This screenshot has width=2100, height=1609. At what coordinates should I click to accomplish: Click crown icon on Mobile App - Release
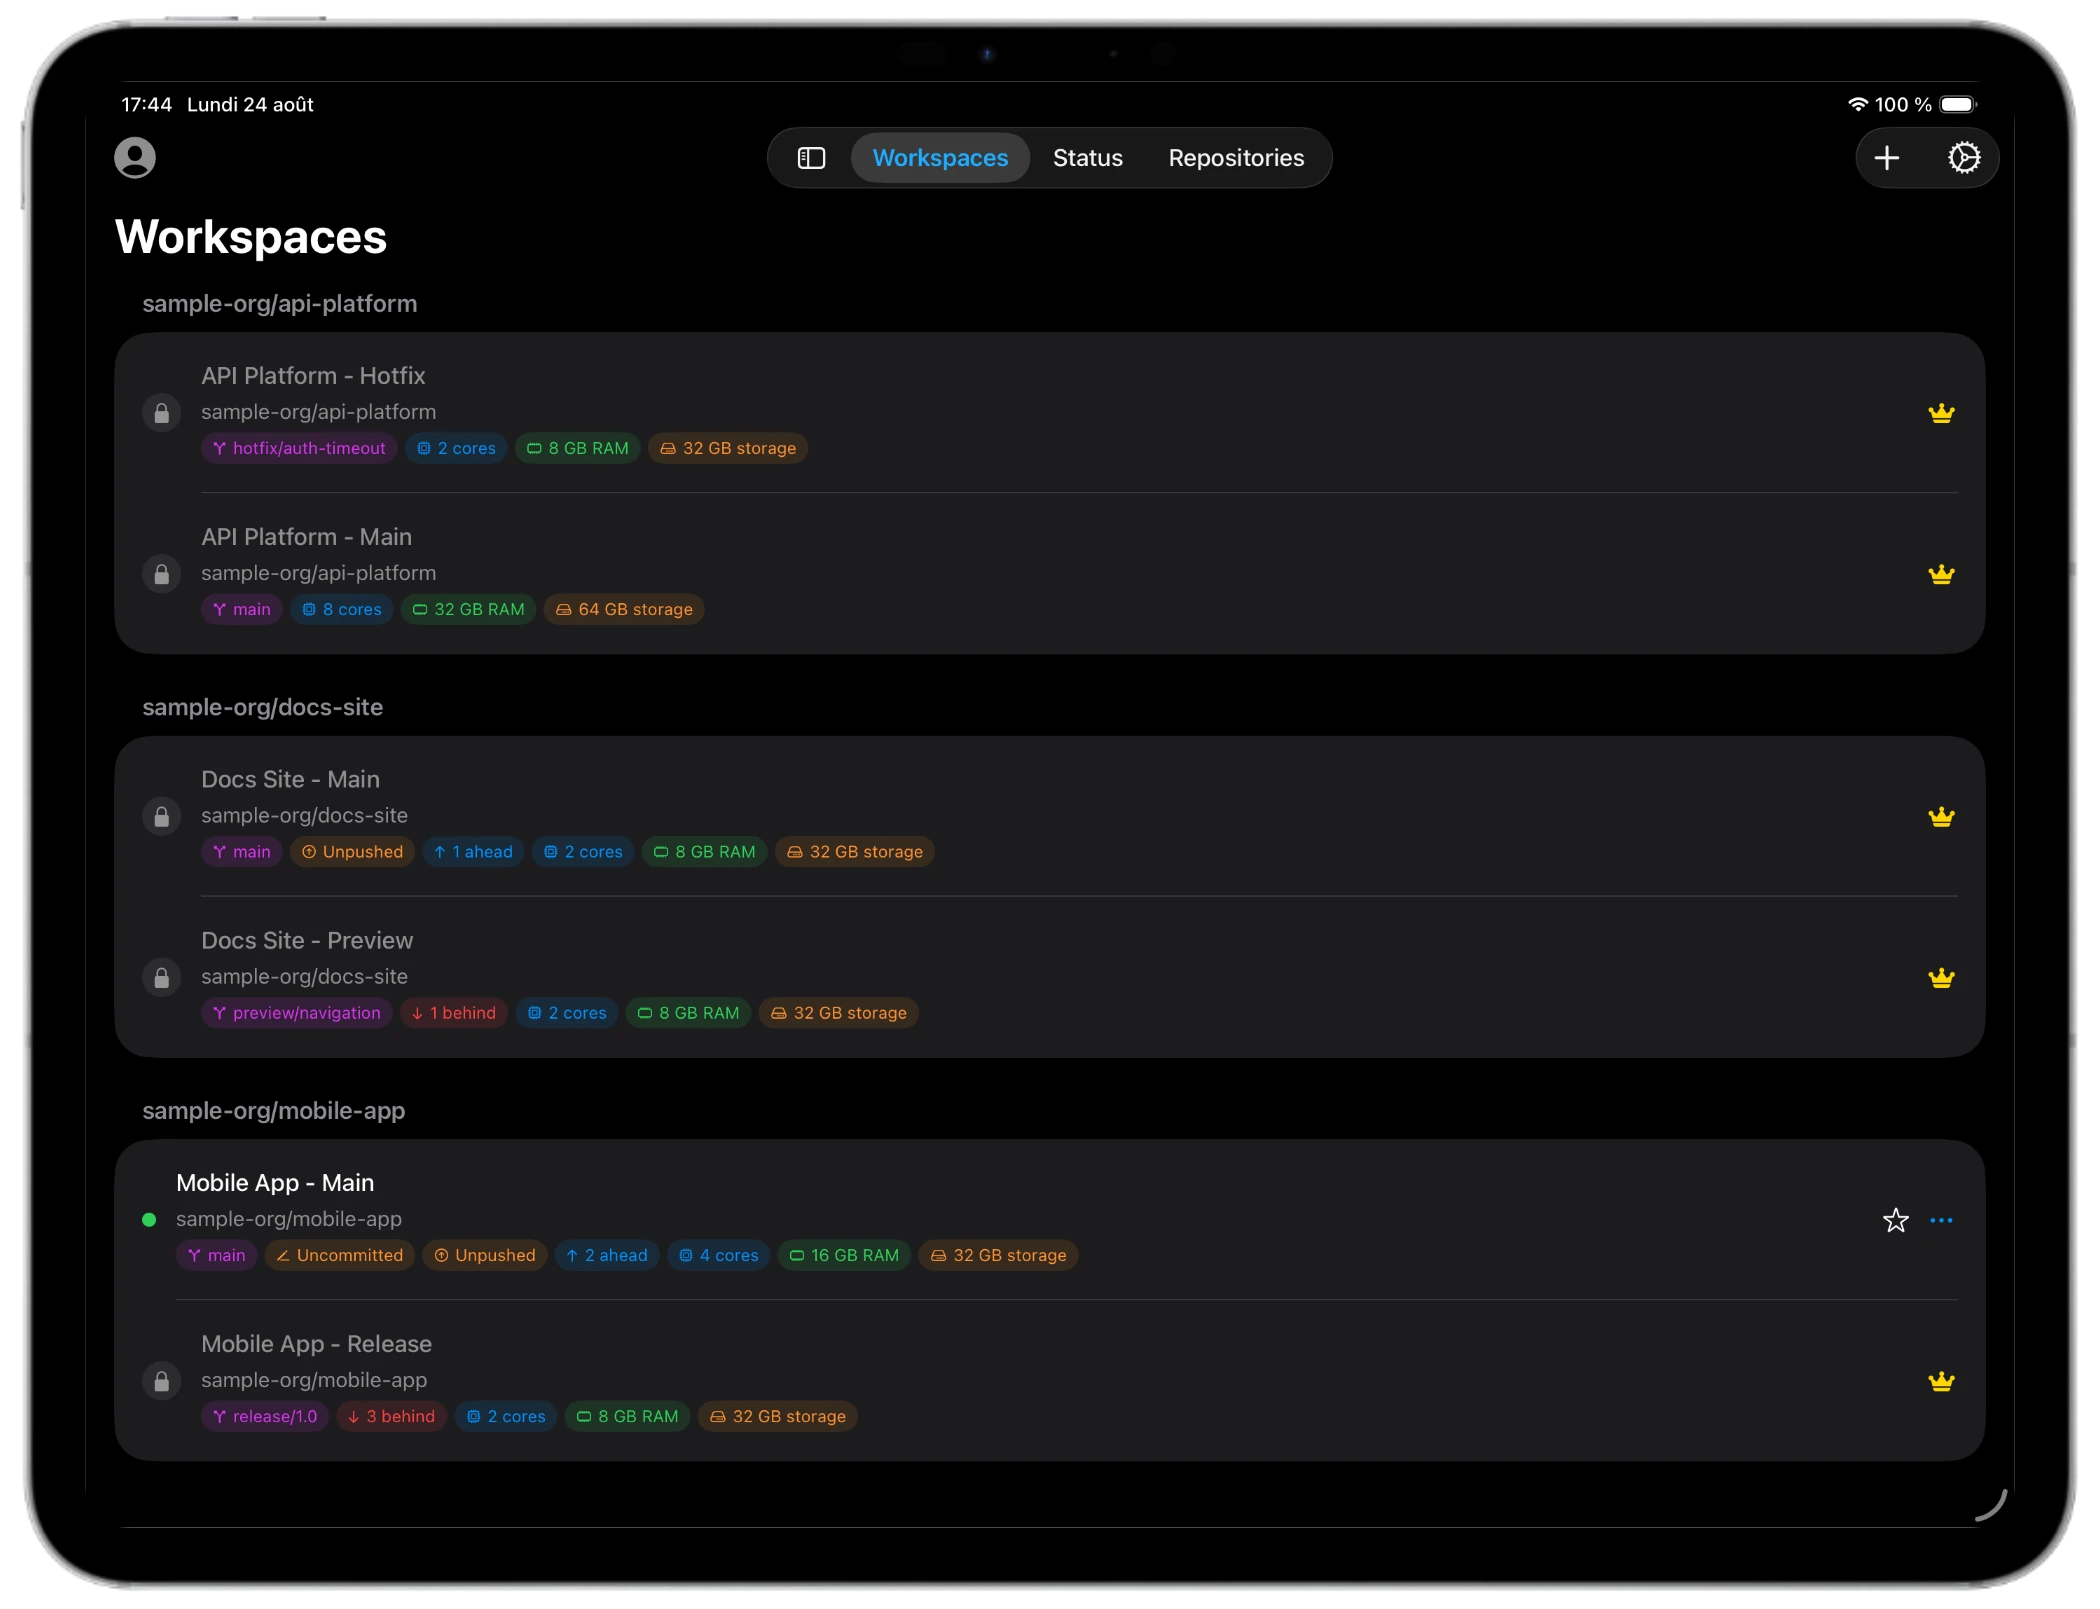pyautogui.click(x=1941, y=1381)
